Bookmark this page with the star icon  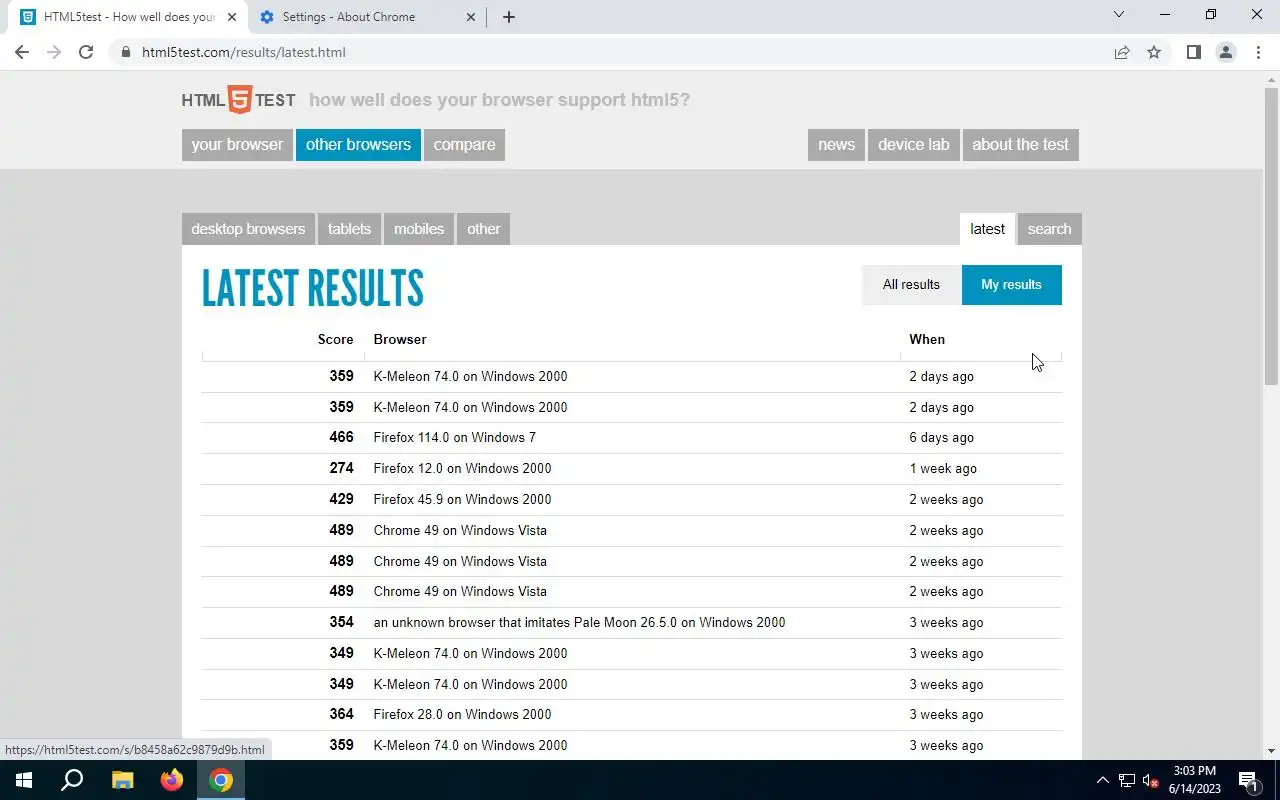coord(1154,52)
